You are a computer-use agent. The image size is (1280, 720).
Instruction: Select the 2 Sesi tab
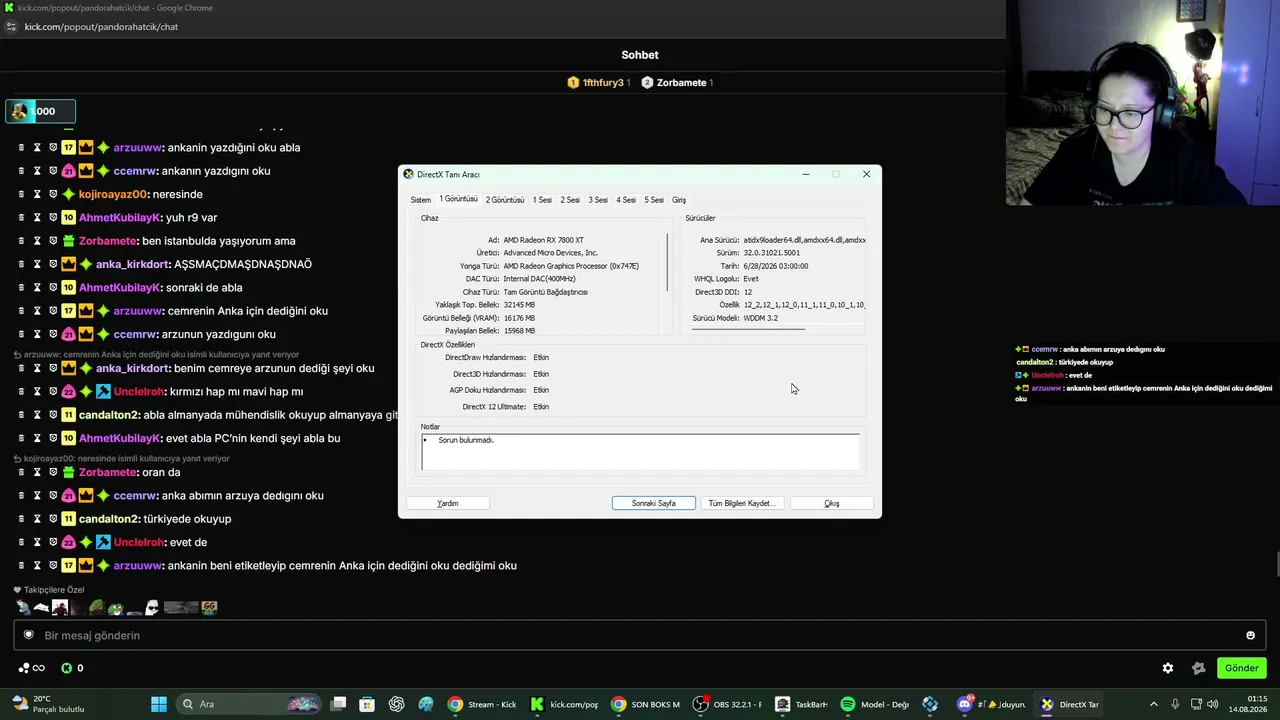click(570, 200)
